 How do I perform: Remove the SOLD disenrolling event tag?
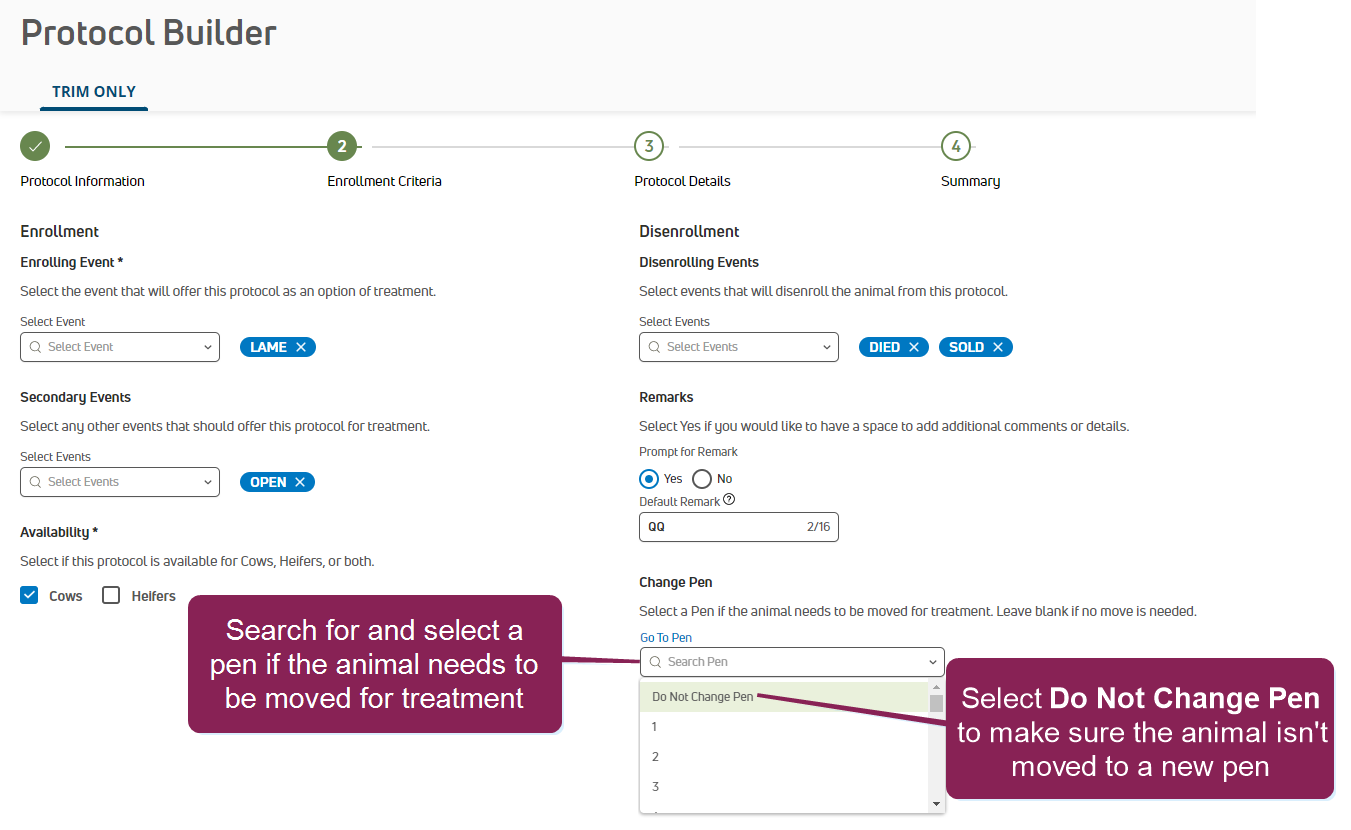point(997,347)
